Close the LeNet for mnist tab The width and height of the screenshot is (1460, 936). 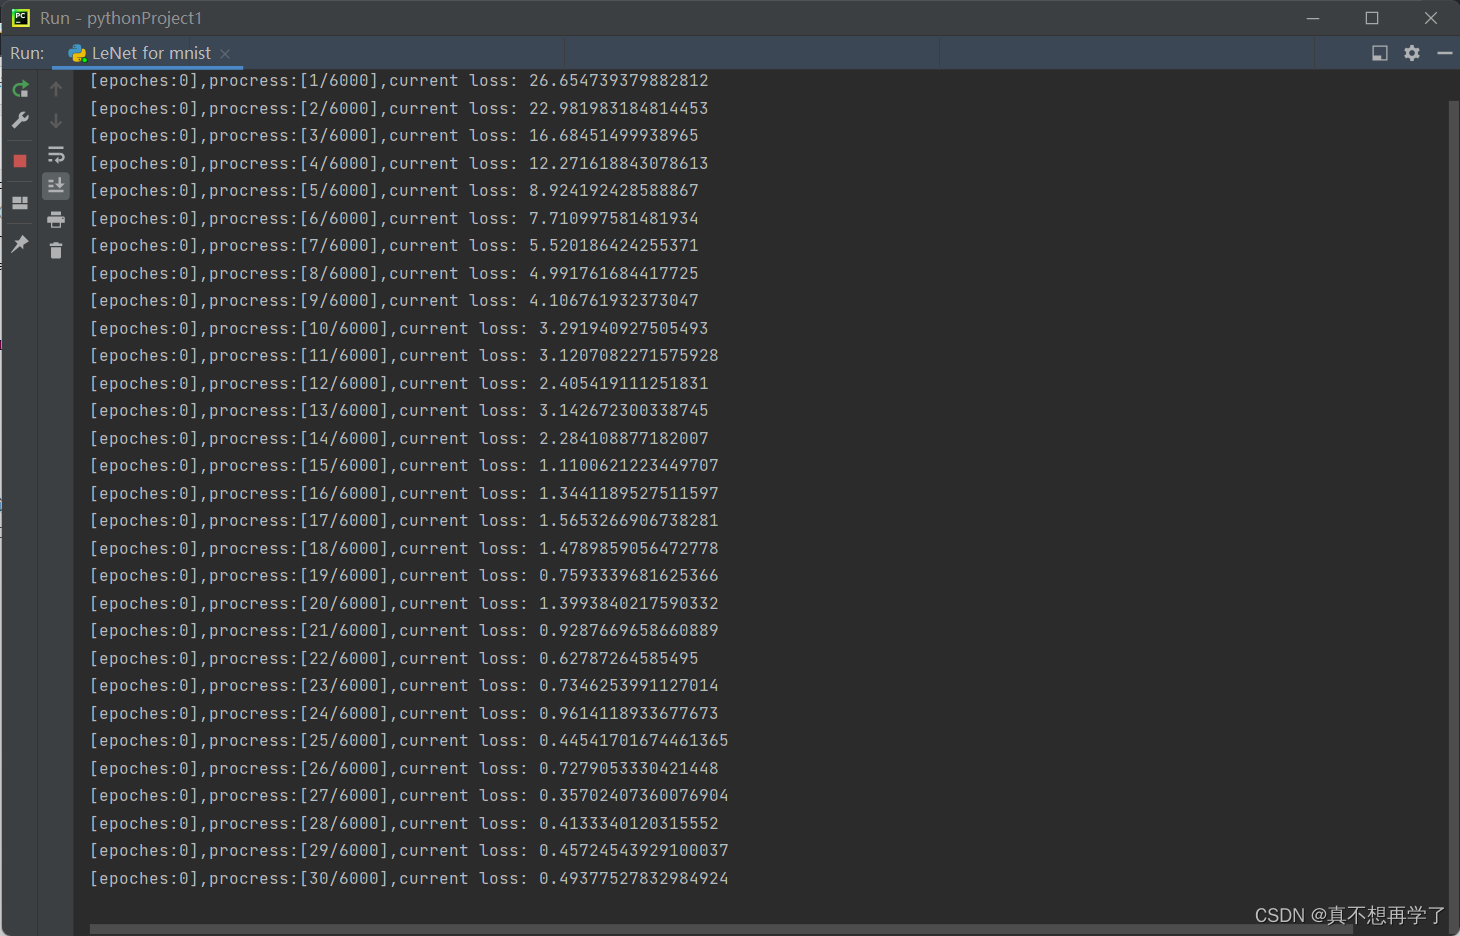[x=225, y=54]
